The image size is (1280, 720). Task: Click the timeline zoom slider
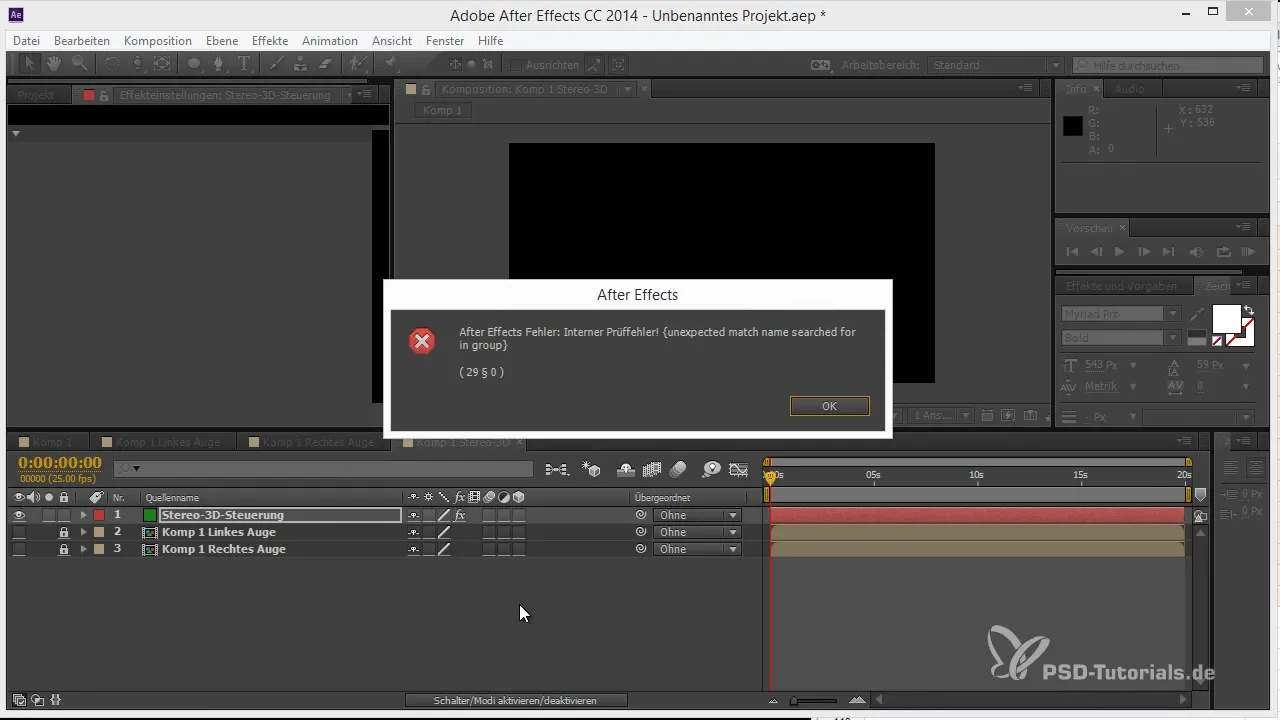coord(813,701)
